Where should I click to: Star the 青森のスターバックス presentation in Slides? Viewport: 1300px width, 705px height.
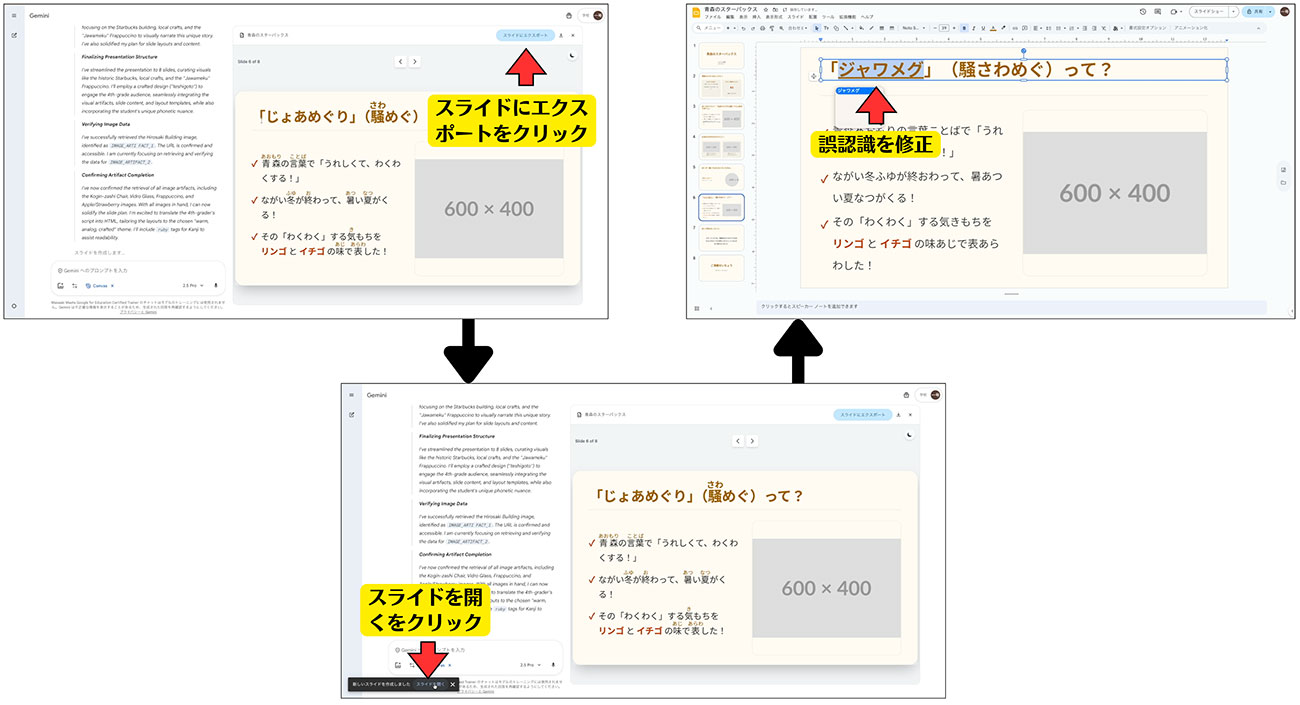pyautogui.click(x=766, y=9)
